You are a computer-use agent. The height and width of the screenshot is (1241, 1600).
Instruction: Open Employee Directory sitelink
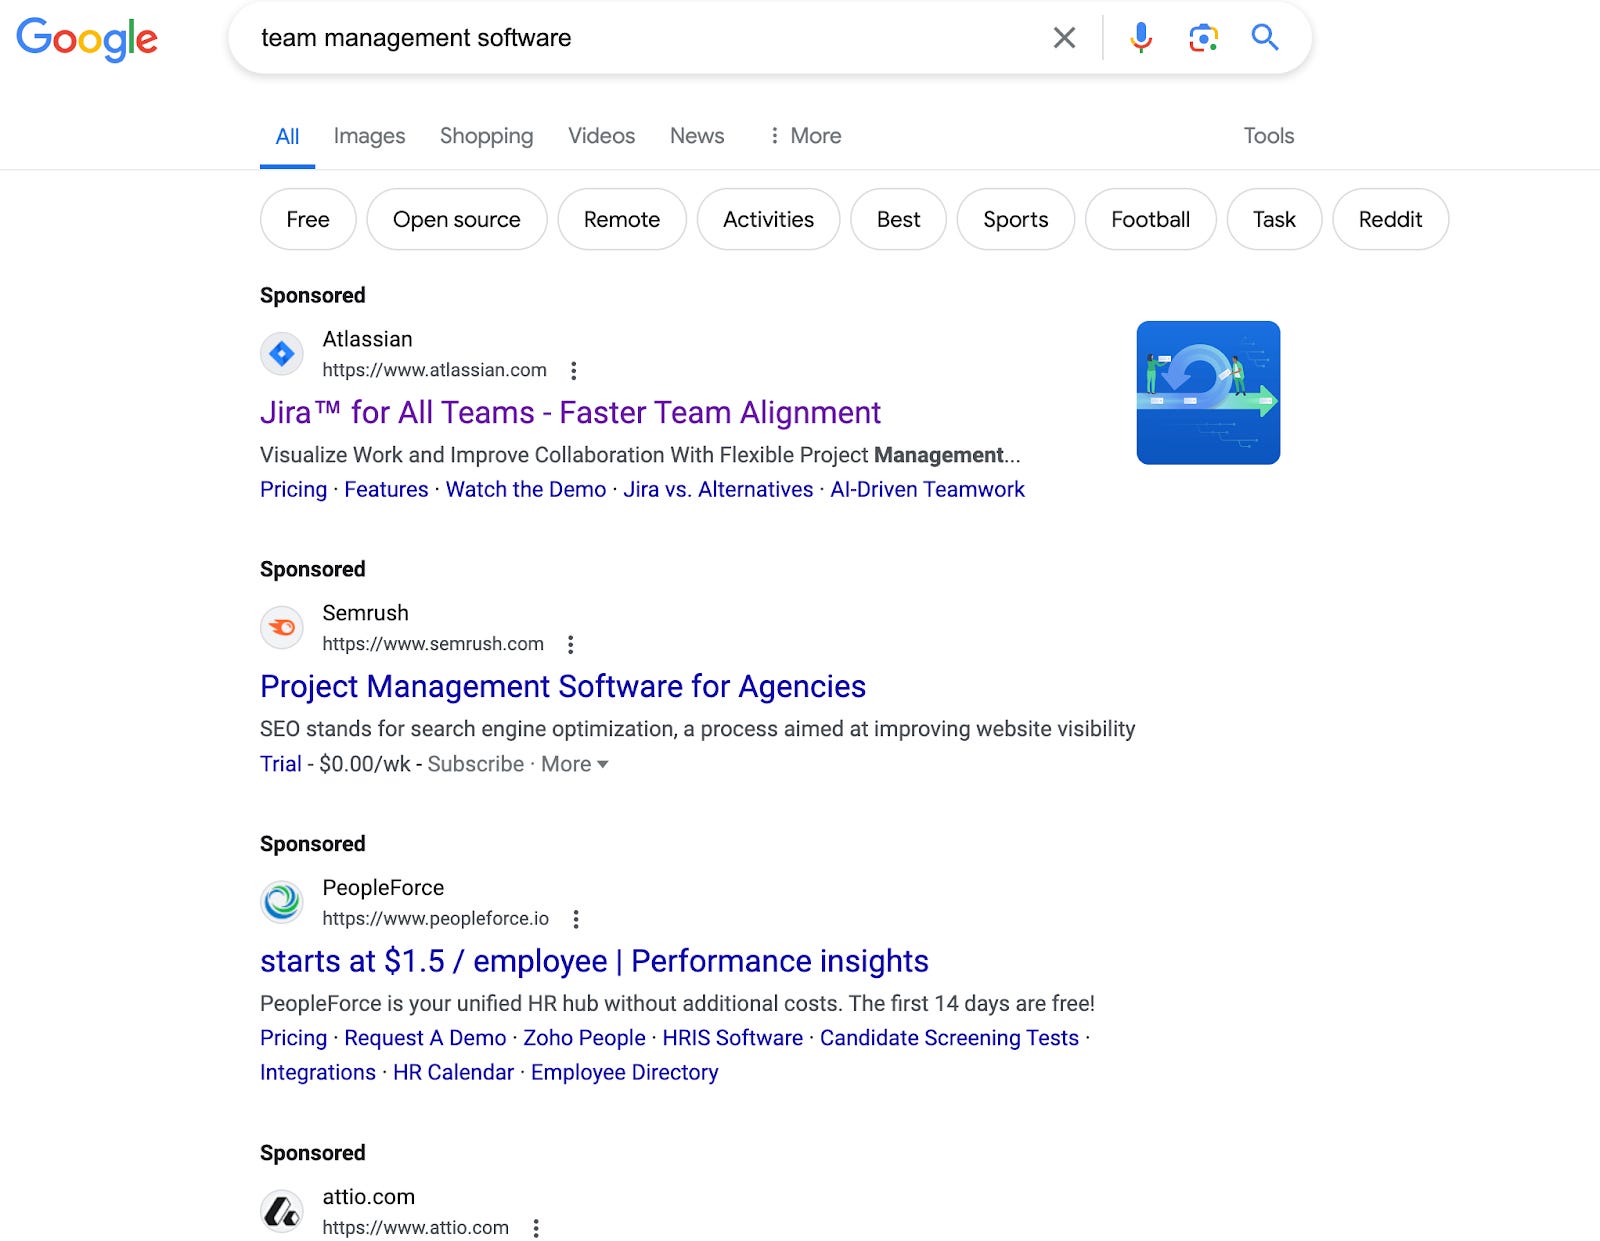(624, 1072)
